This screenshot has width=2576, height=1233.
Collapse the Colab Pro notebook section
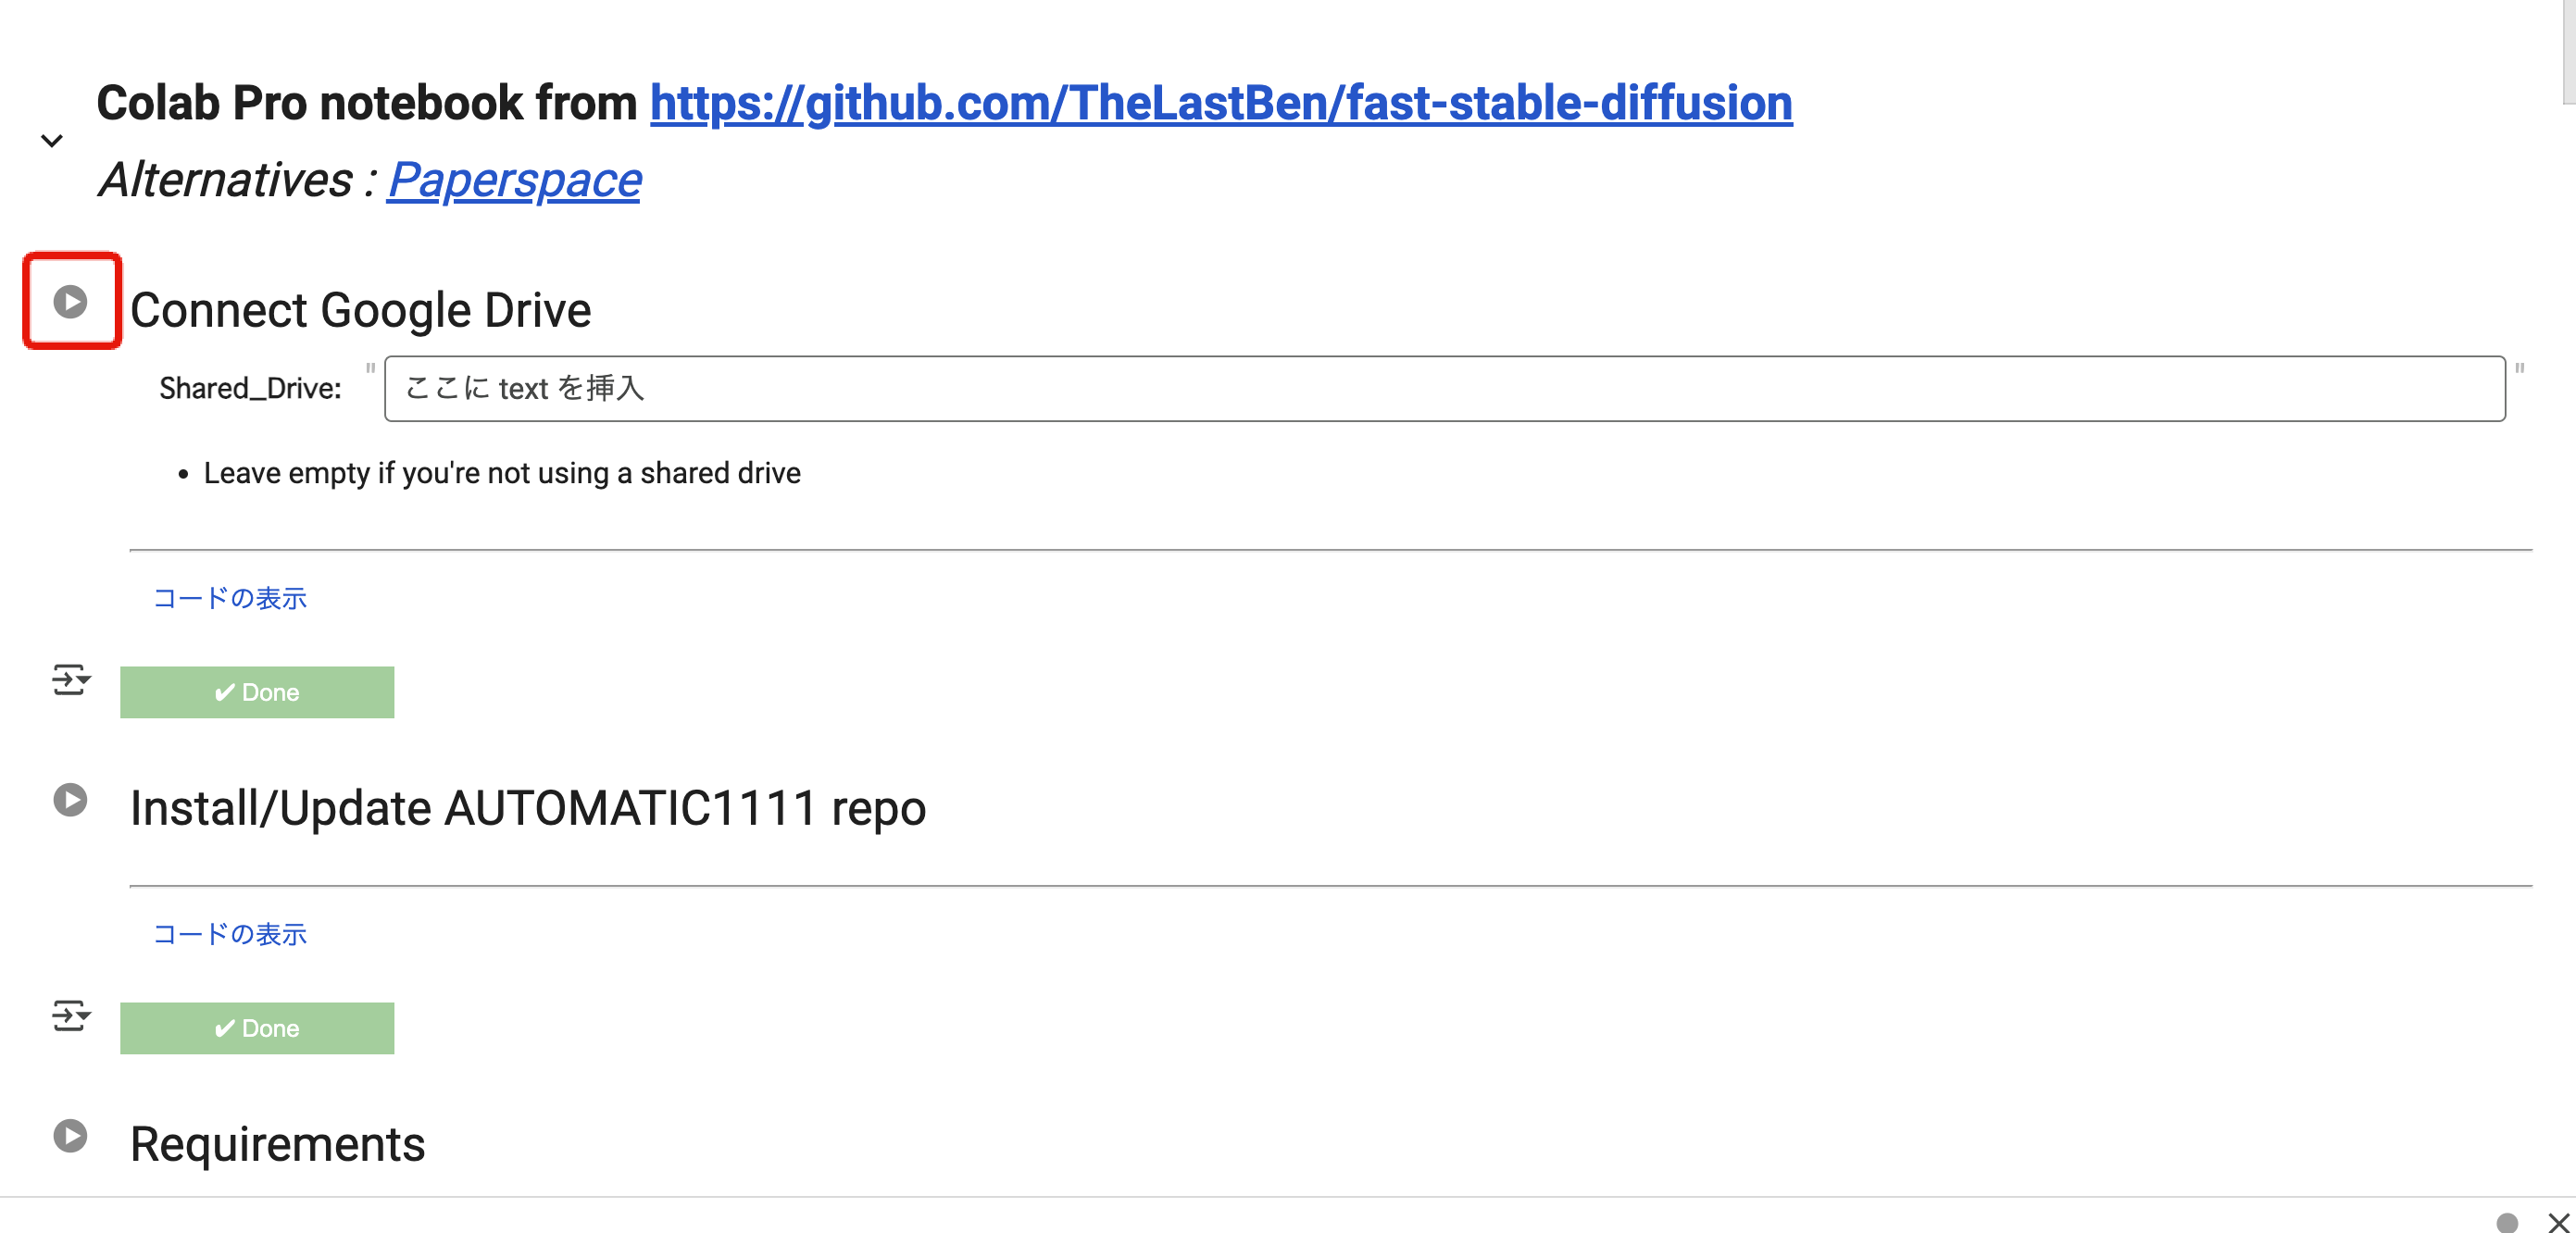(52, 140)
